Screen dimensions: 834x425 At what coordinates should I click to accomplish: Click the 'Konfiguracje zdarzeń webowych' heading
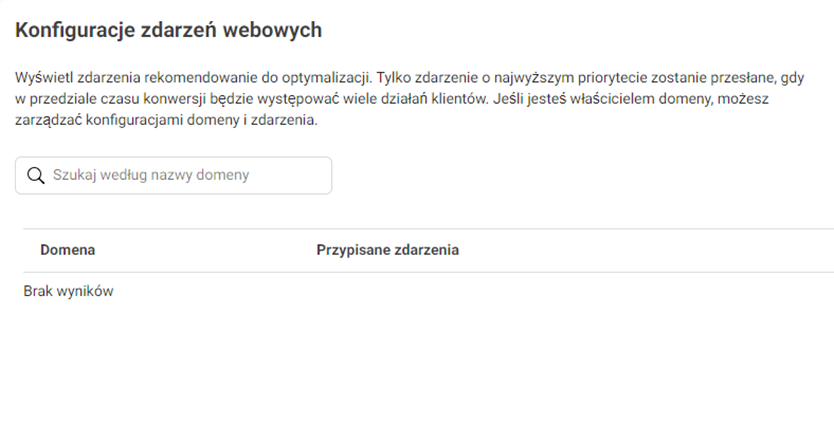[168, 30]
